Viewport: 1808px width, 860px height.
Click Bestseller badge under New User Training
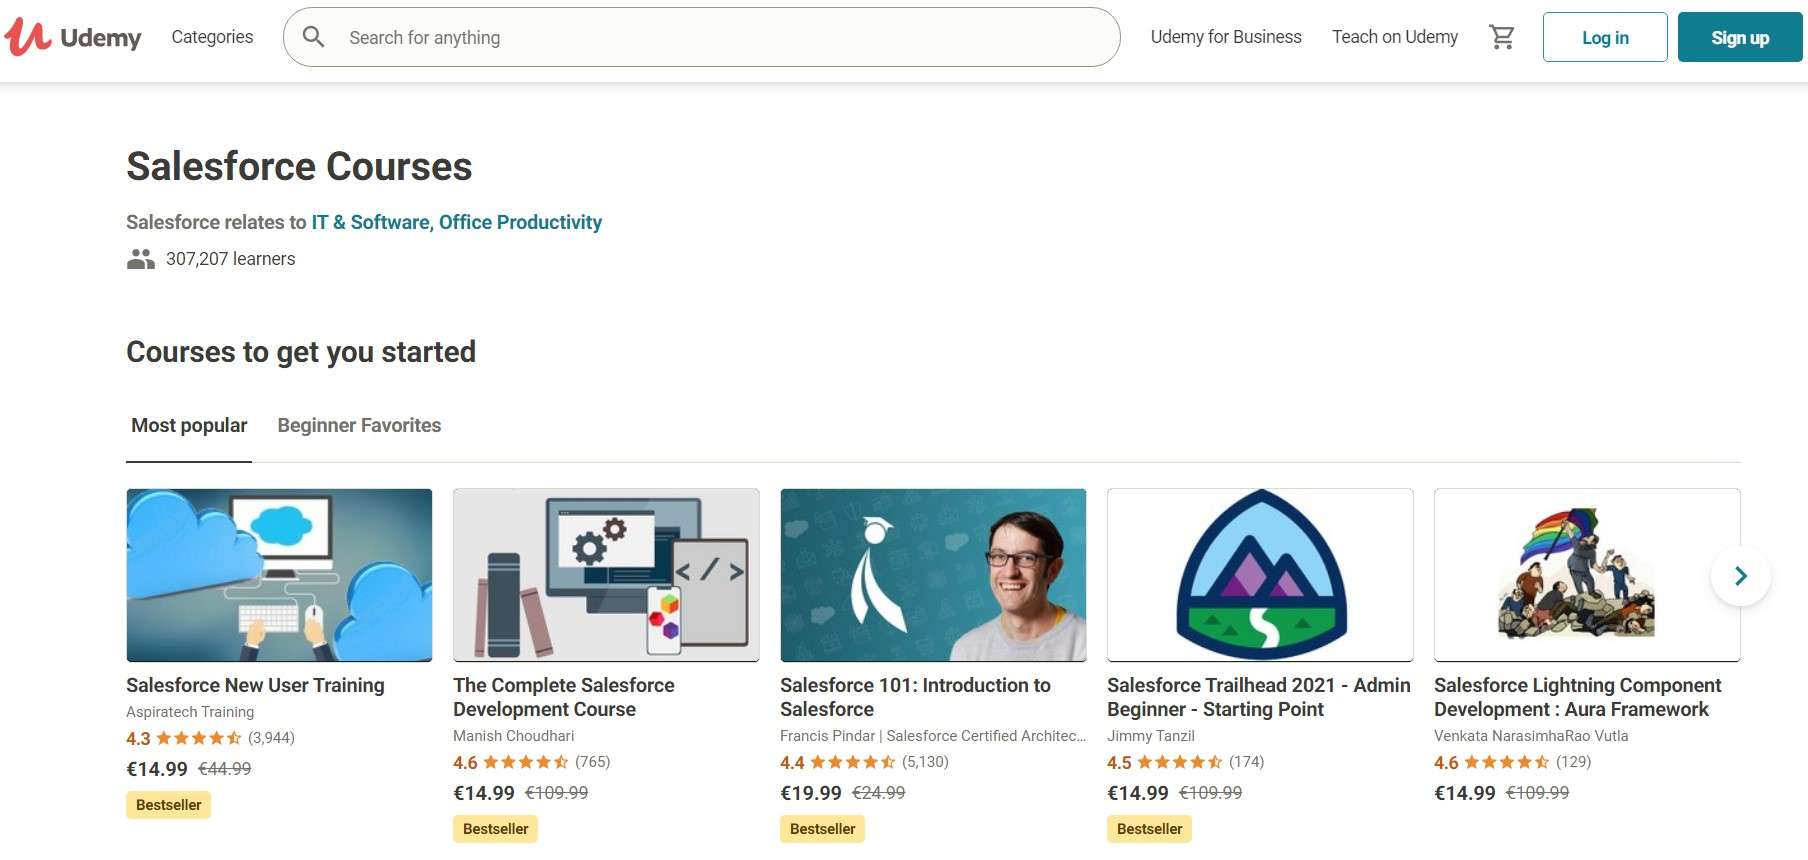168,805
